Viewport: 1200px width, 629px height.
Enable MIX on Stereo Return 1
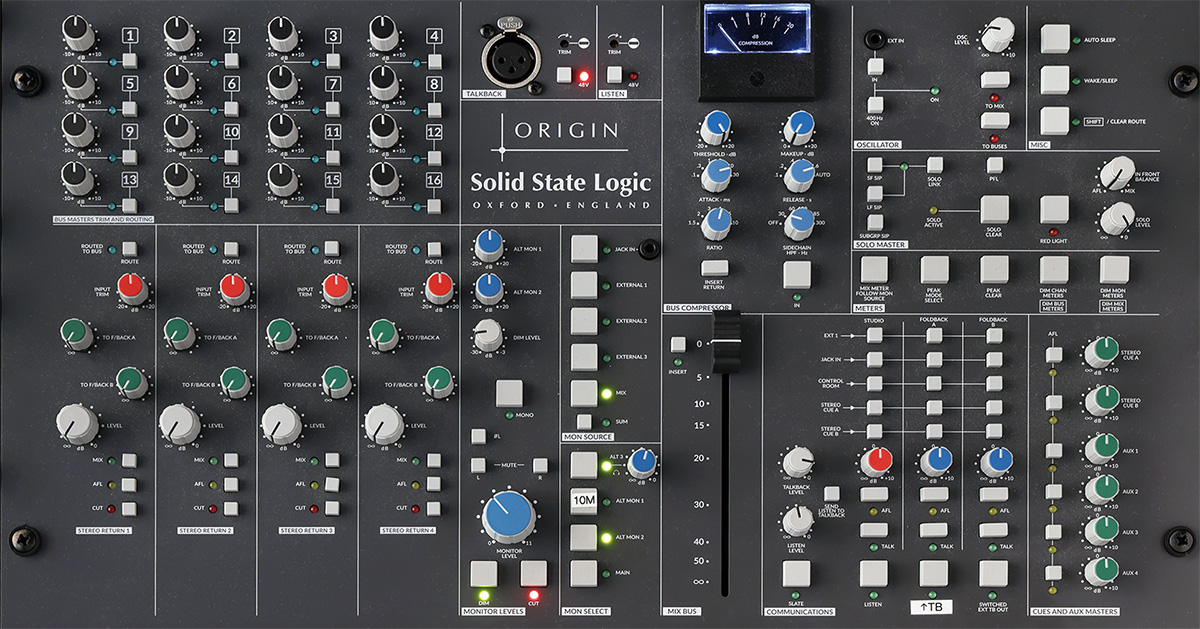[130, 461]
